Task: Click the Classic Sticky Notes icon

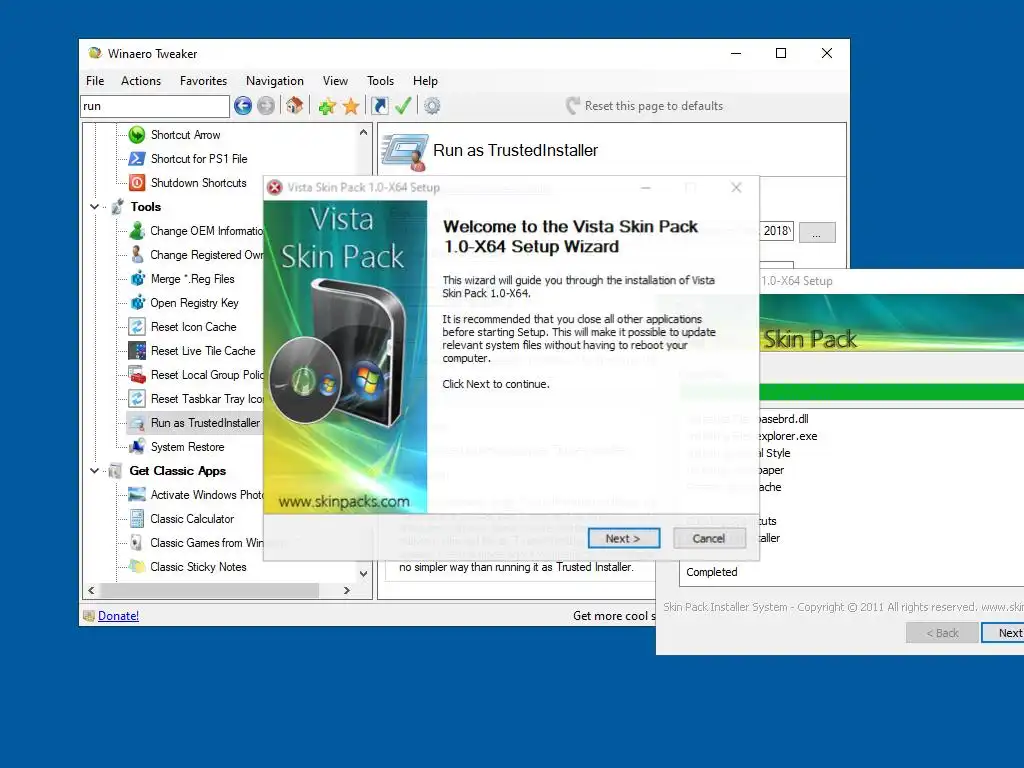Action: tap(136, 566)
